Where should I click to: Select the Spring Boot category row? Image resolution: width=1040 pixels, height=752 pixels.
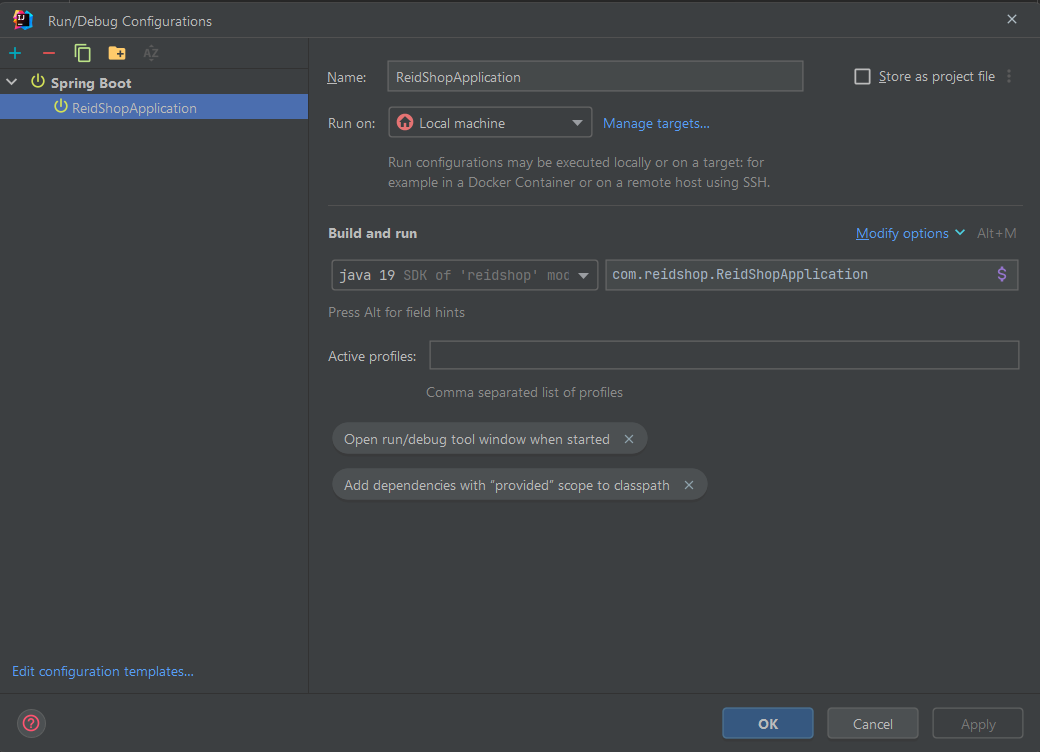tap(154, 82)
